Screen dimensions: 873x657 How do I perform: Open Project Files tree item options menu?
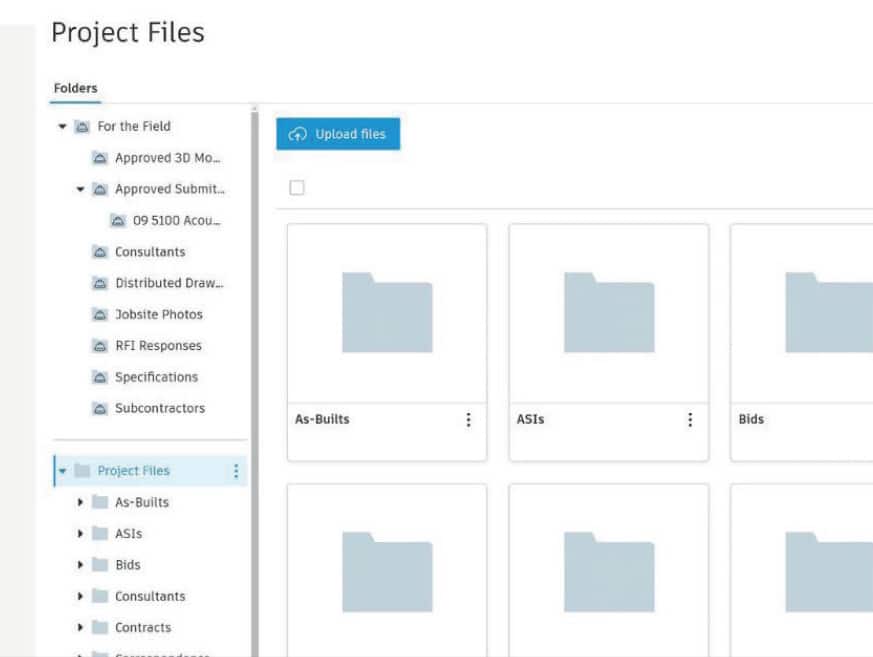[x=236, y=471]
